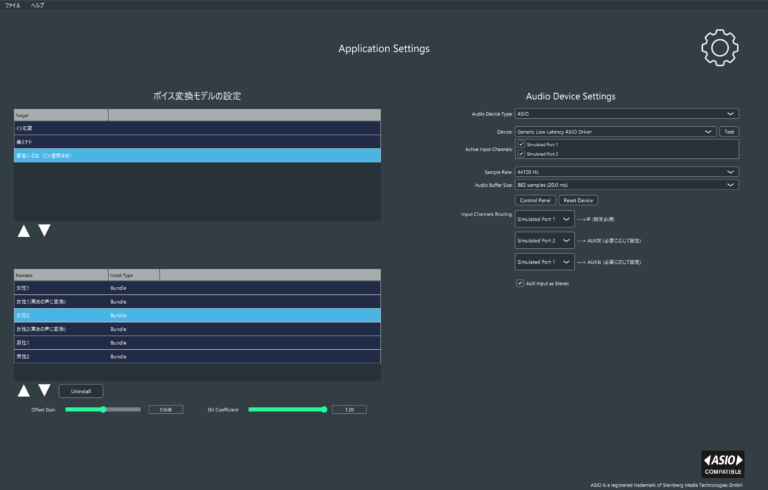Image resolution: width=768 pixels, height=490 pixels.
Task: Disable AUX Input as Stereo
Action: [x=520, y=283]
